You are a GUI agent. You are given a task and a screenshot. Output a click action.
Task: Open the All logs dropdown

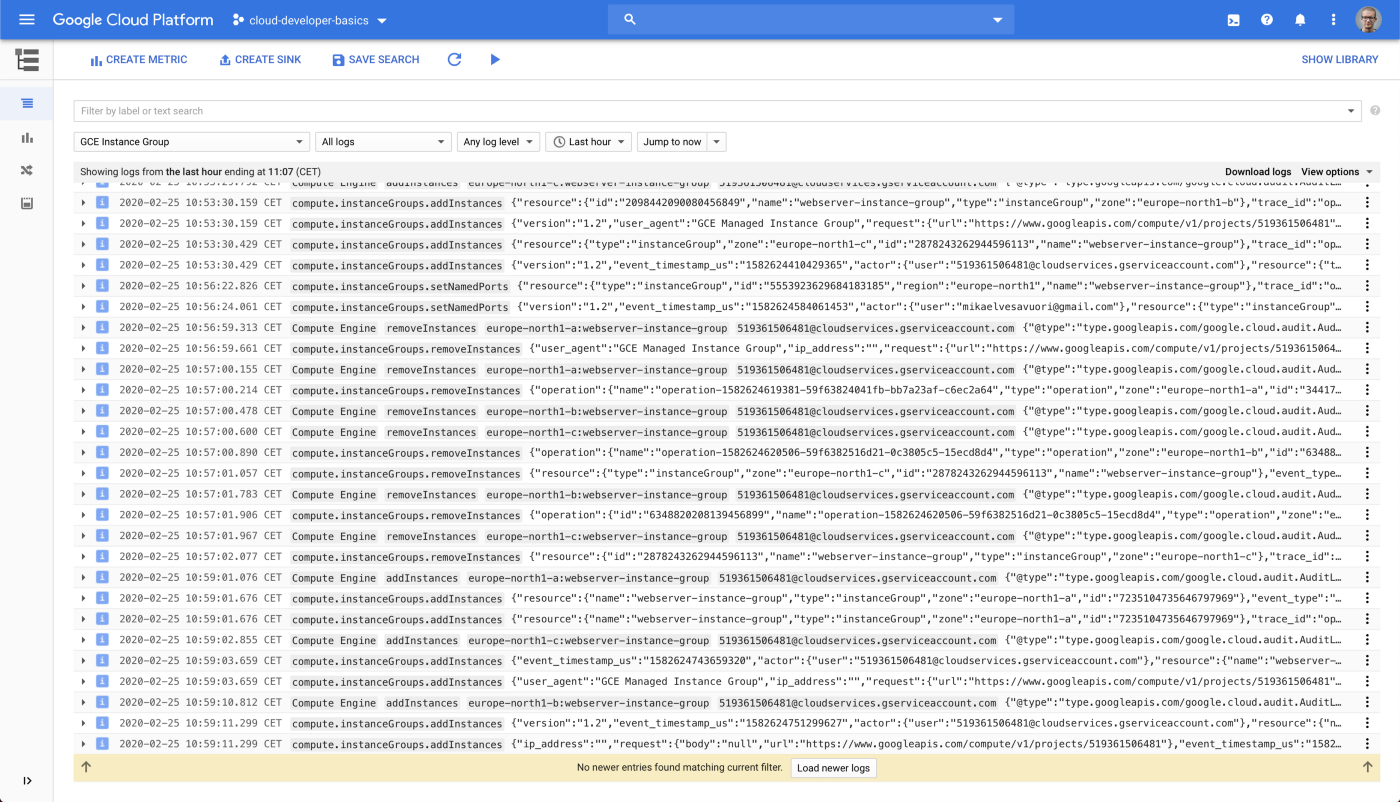384,142
